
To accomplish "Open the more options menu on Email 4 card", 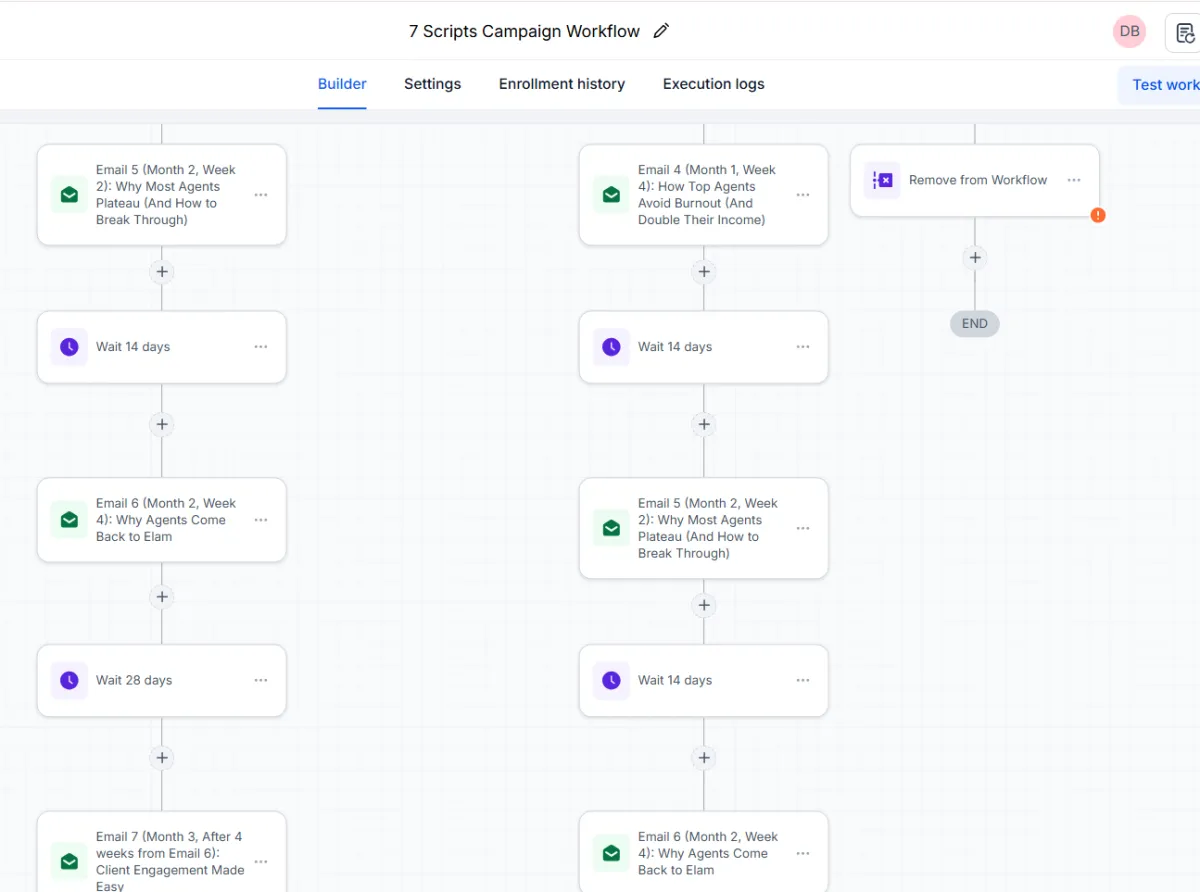I will click(803, 195).
